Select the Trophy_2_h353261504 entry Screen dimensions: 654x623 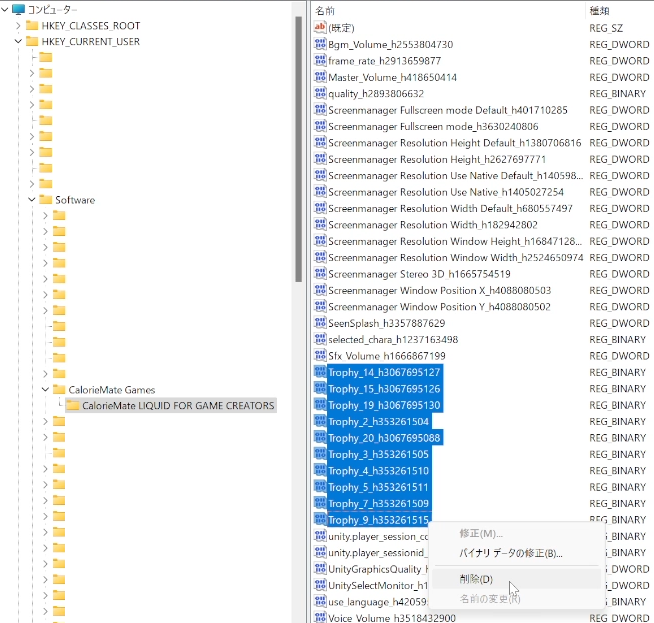tap(378, 421)
